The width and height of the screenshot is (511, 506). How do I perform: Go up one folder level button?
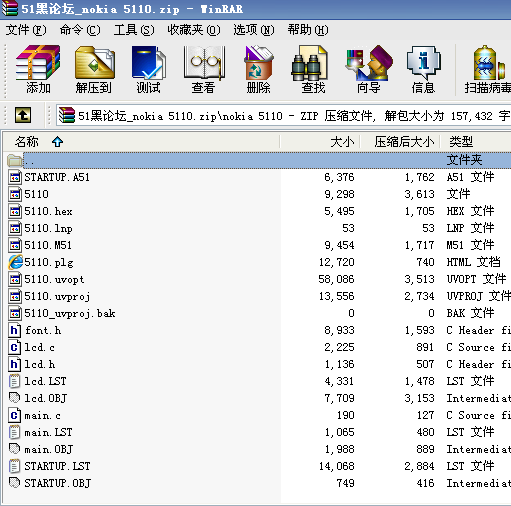tap(23, 115)
